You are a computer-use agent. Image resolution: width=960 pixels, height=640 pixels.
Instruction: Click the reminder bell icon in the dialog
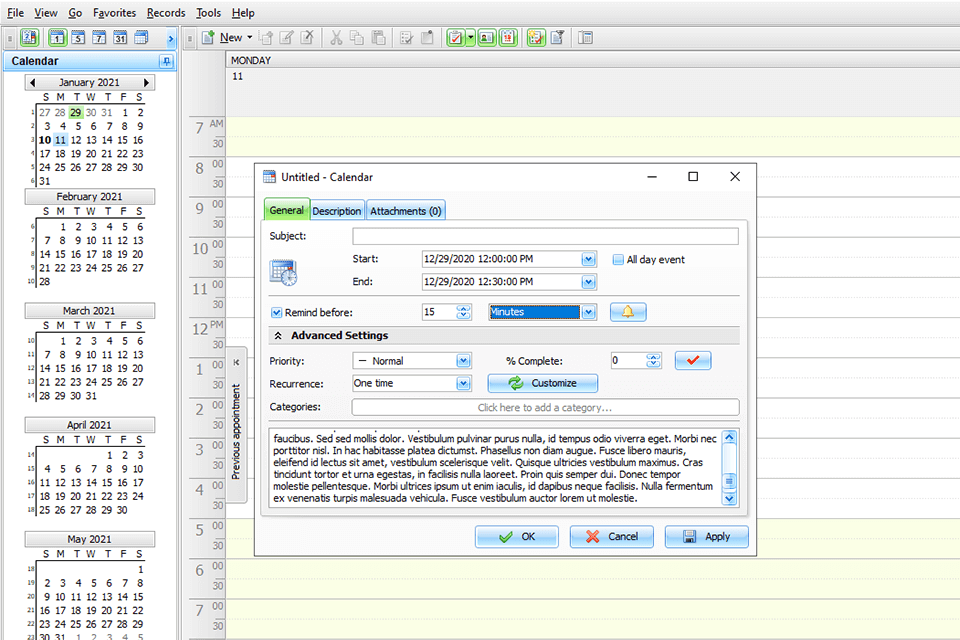627,312
